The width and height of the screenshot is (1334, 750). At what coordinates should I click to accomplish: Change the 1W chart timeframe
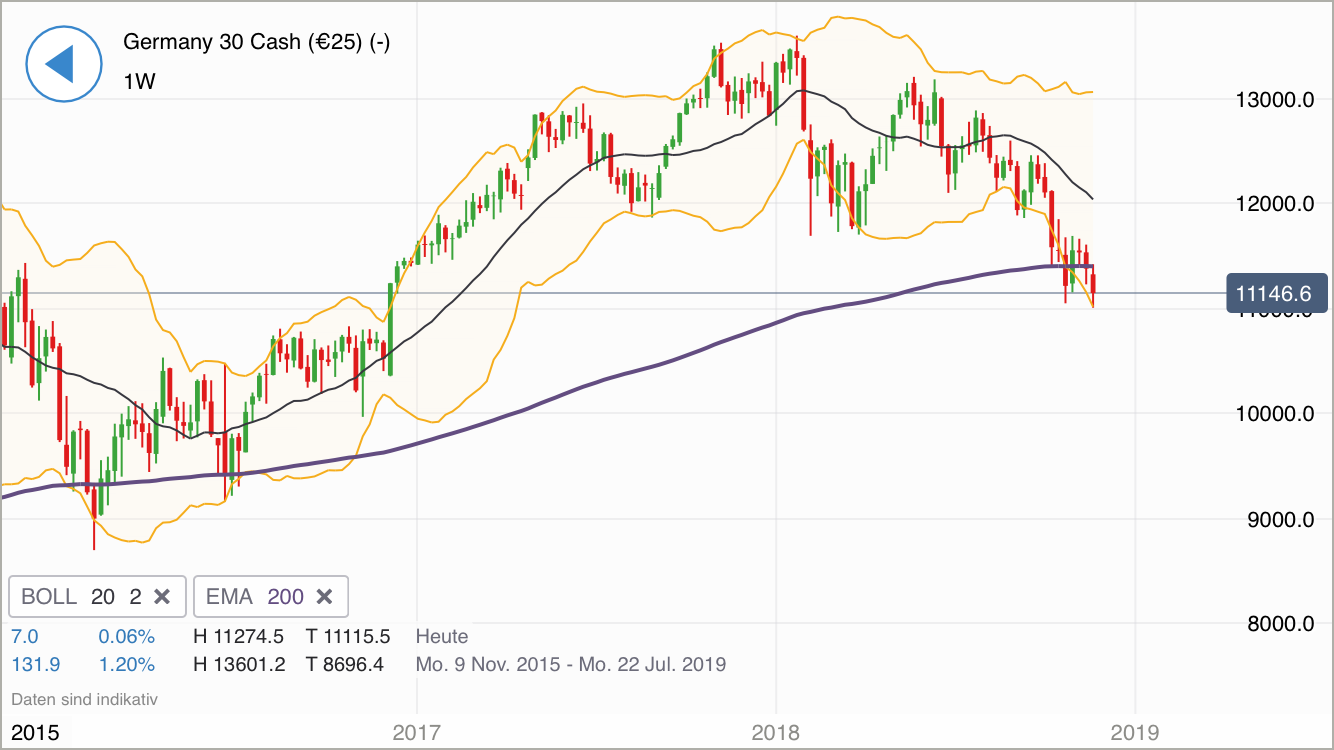pos(139,82)
